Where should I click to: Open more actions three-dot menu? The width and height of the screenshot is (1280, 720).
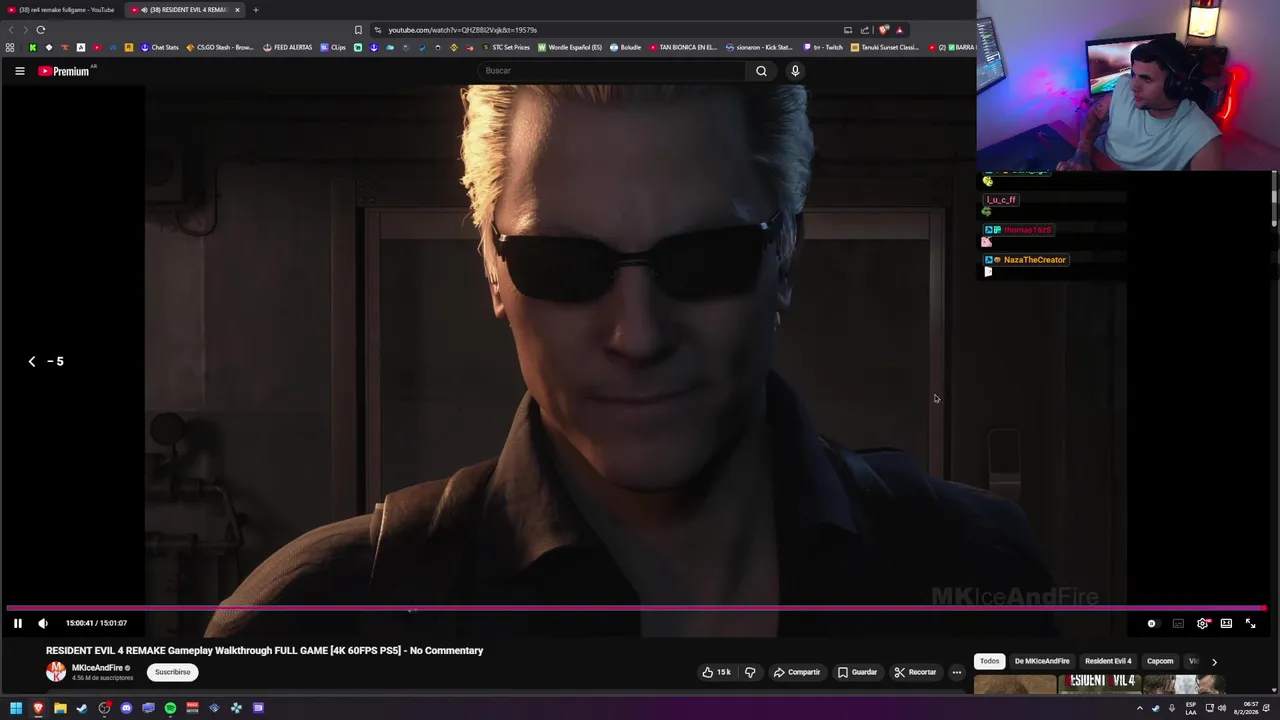956,672
